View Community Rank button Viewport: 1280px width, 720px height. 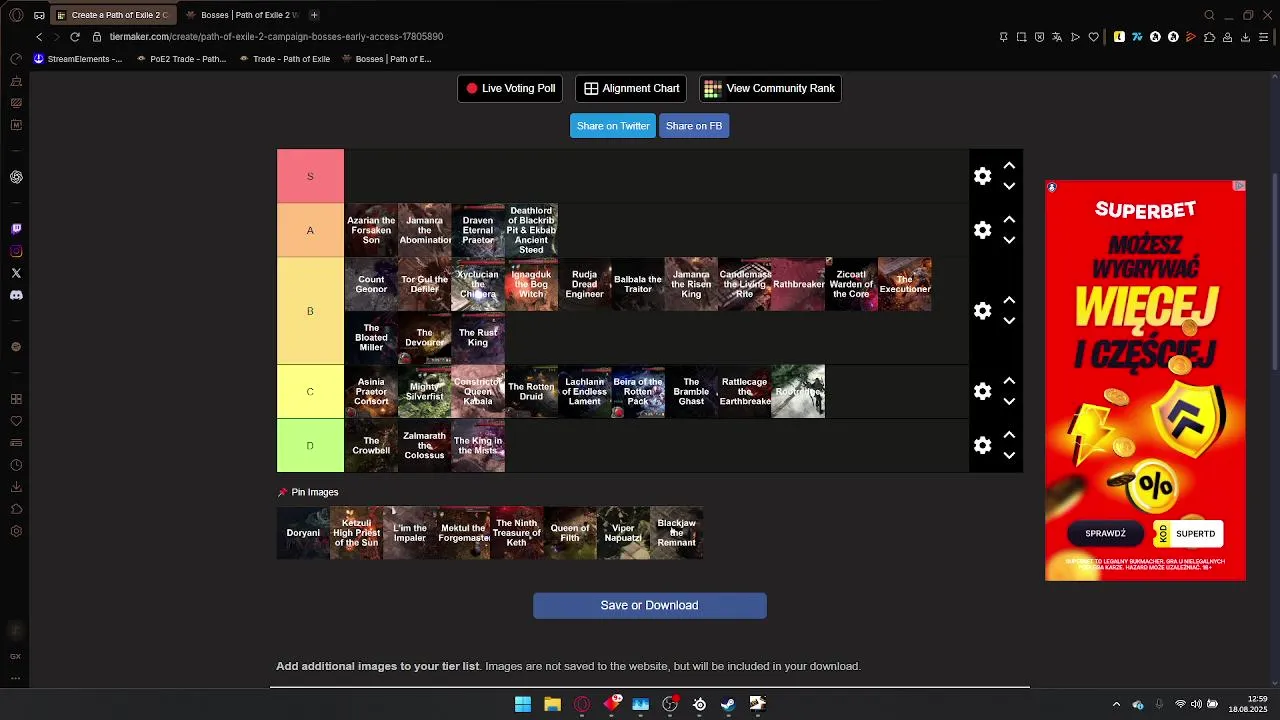coord(770,88)
